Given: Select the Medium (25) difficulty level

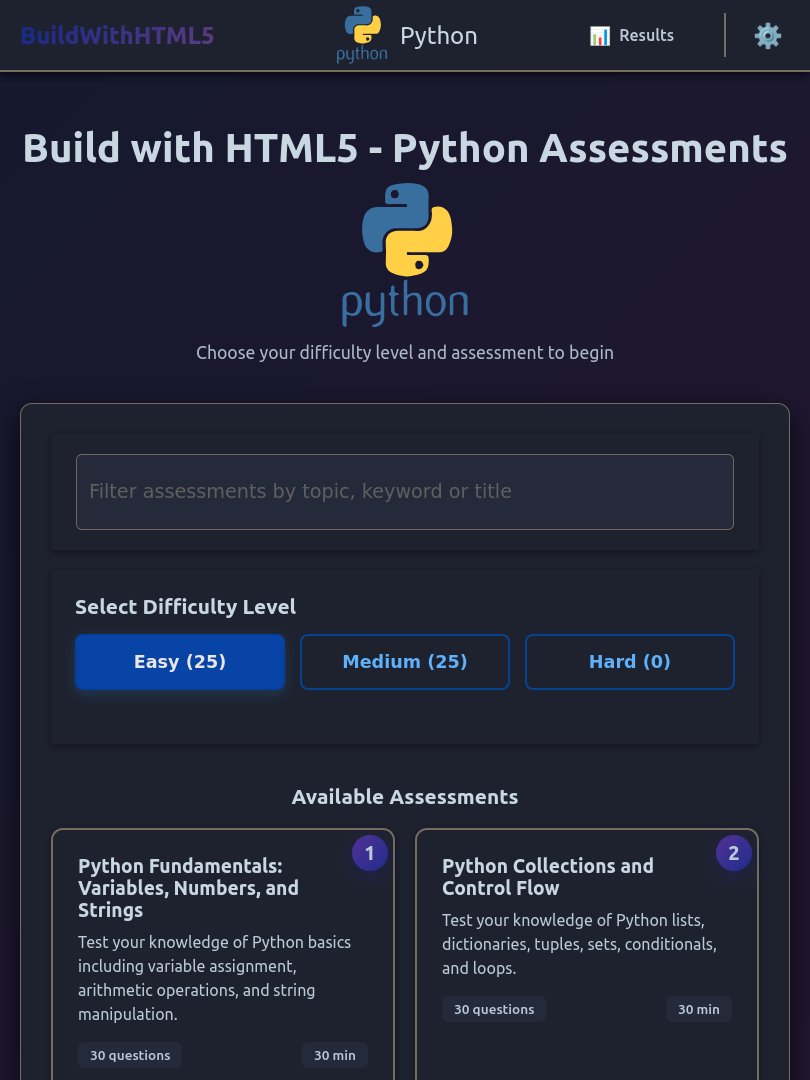Looking at the screenshot, I should pos(405,661).
